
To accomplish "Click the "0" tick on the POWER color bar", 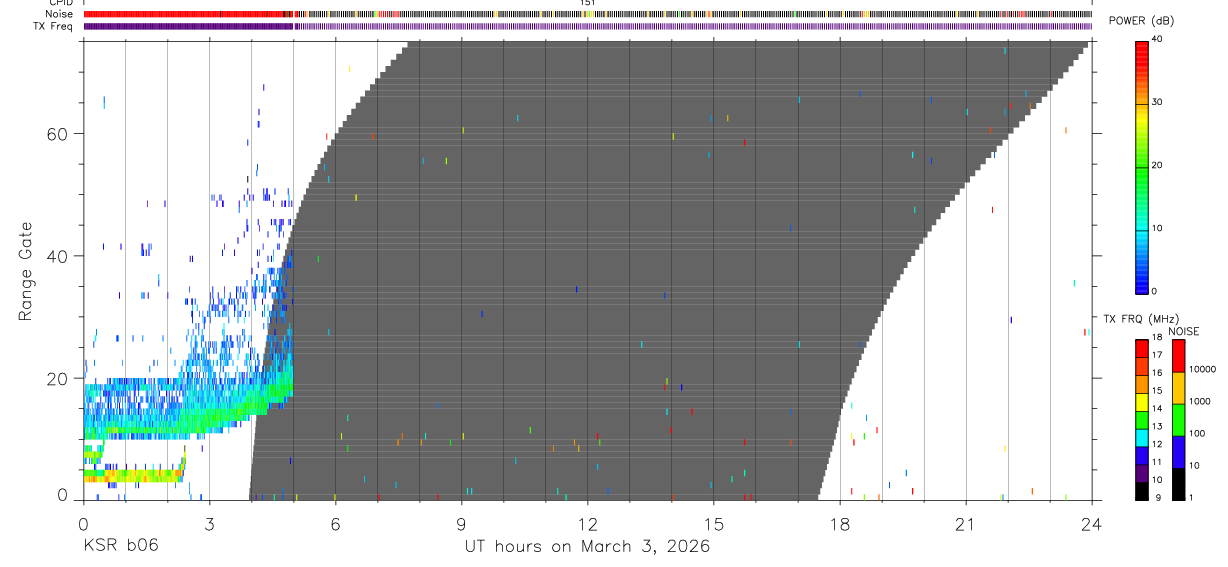I will coord(1156,291).
